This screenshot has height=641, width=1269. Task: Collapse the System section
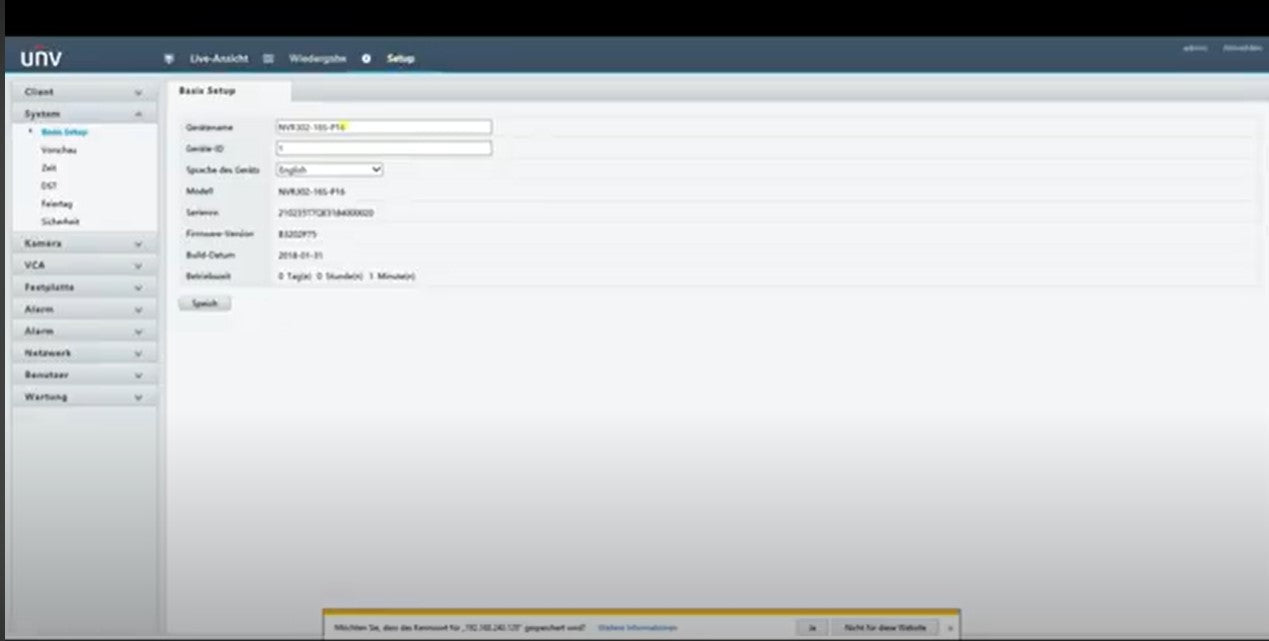(138, 114)
